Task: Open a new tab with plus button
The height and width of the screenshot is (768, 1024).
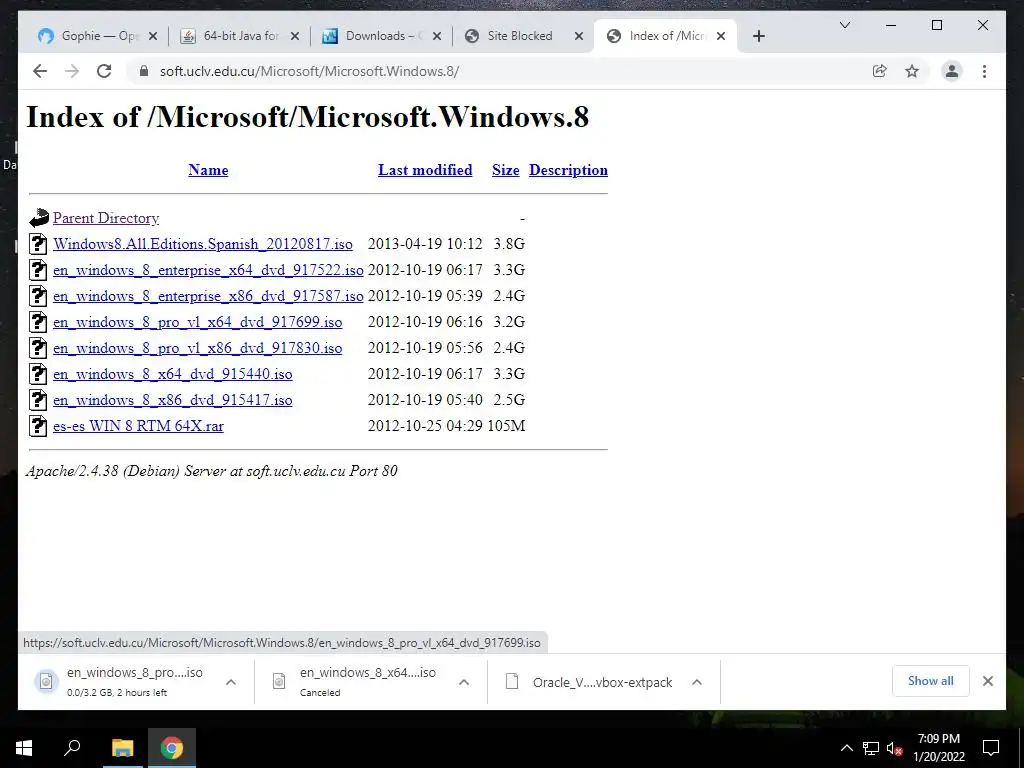Action: (x=758, y=36)
